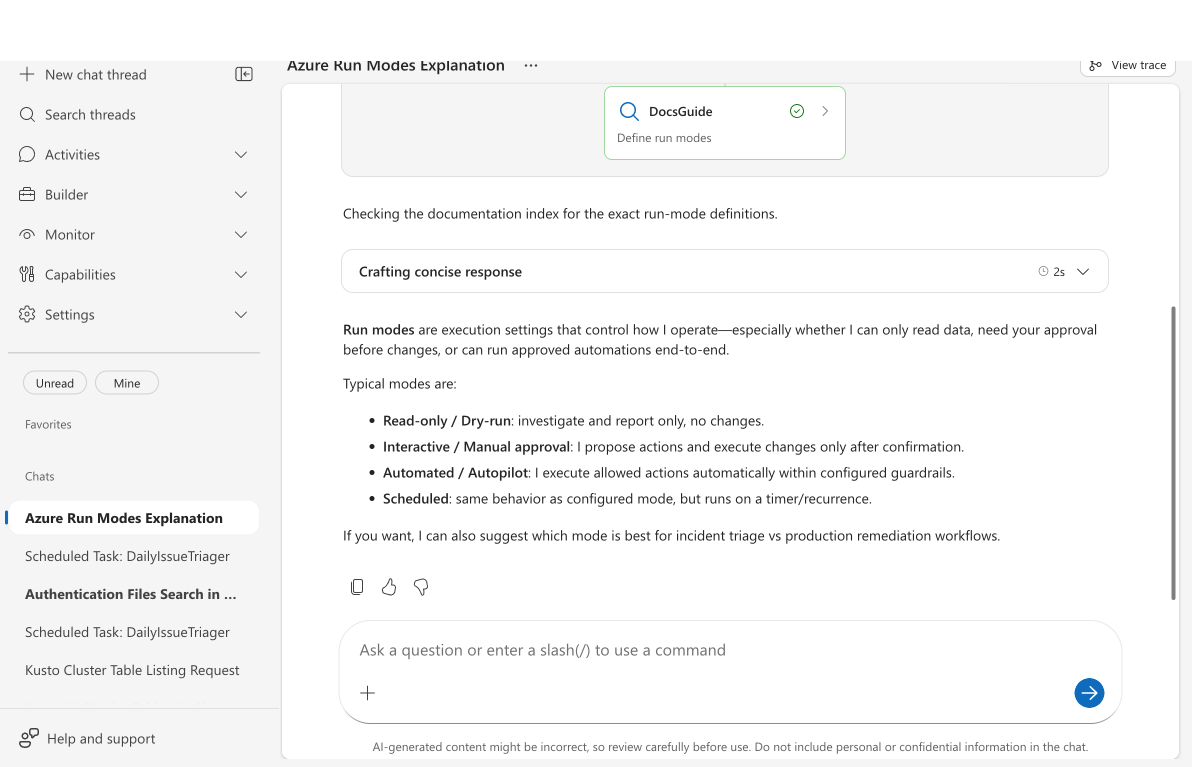The height and width of the screenshot is (767, 1192).
Task: Expand the Builder section
Action: tap(240, 195)
